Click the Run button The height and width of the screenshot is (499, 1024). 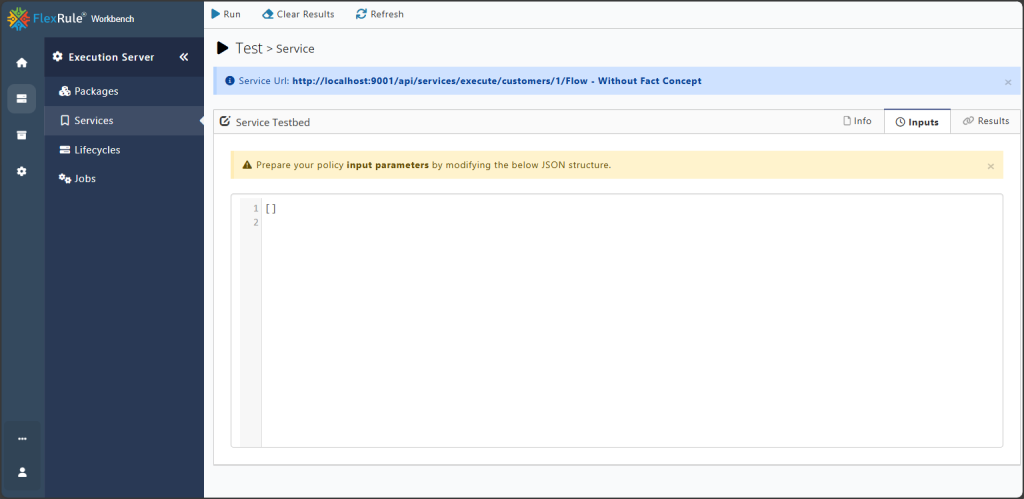pos(226,14)
